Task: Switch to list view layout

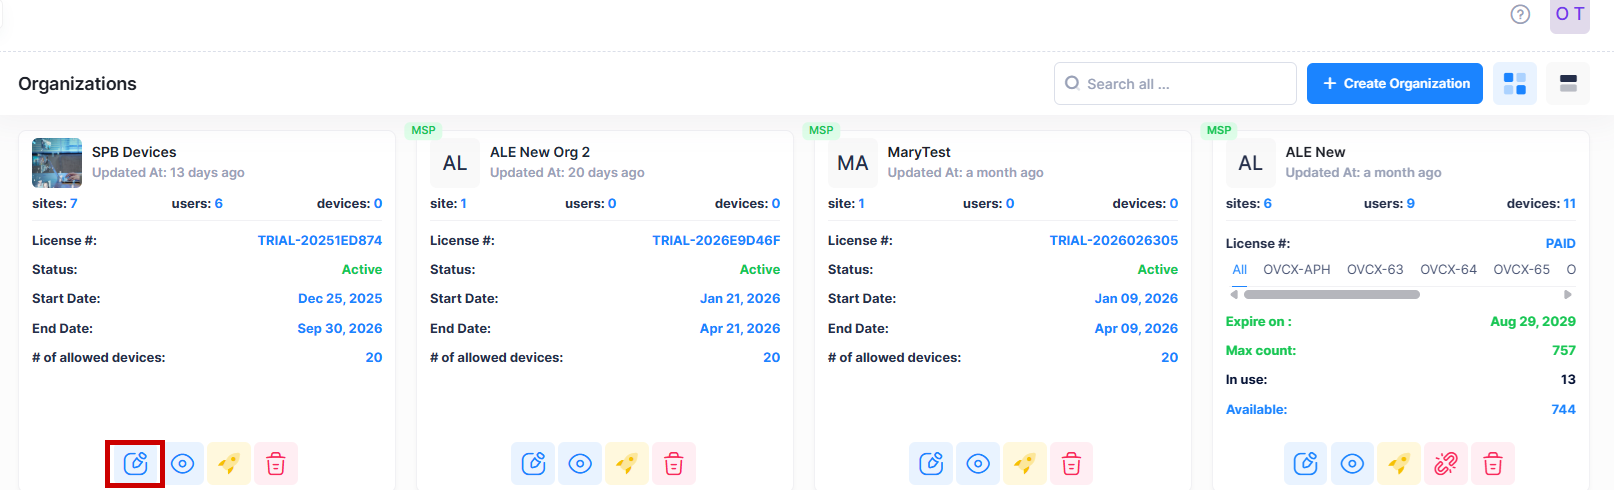Action: (x=1568, y=84)
